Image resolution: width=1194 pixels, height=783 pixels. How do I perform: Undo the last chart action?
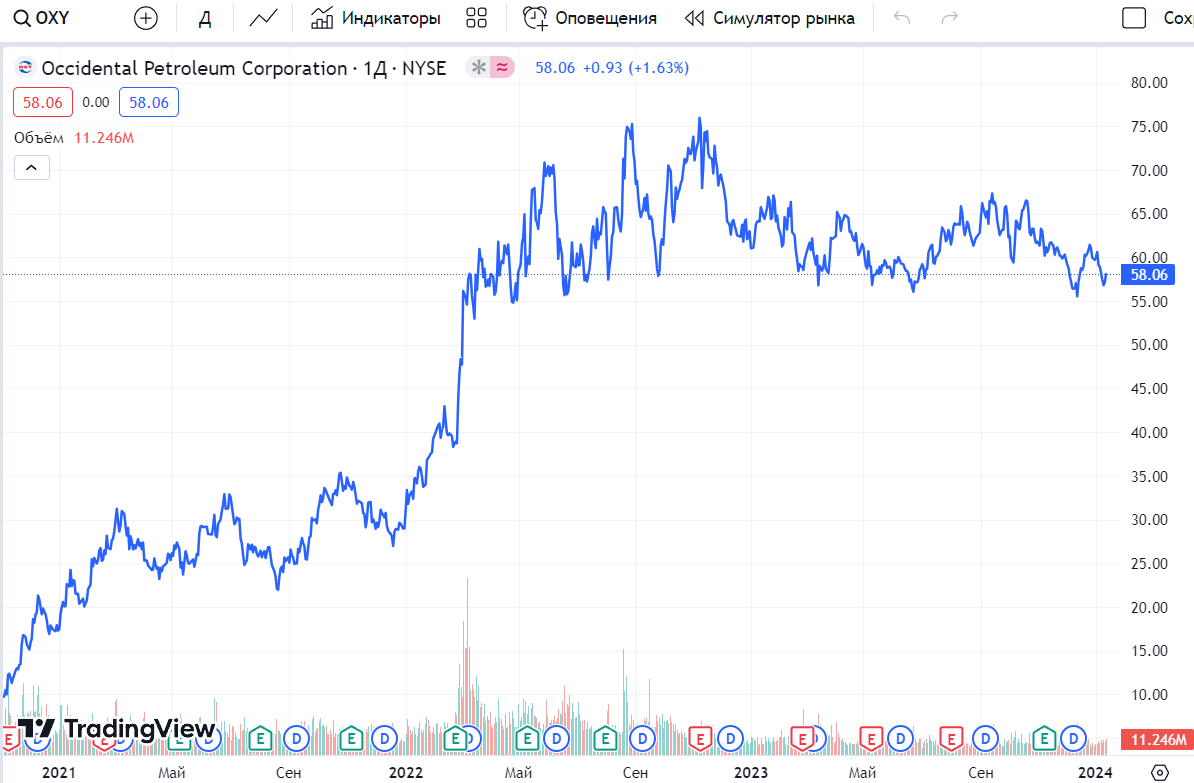tap(902, 18)
